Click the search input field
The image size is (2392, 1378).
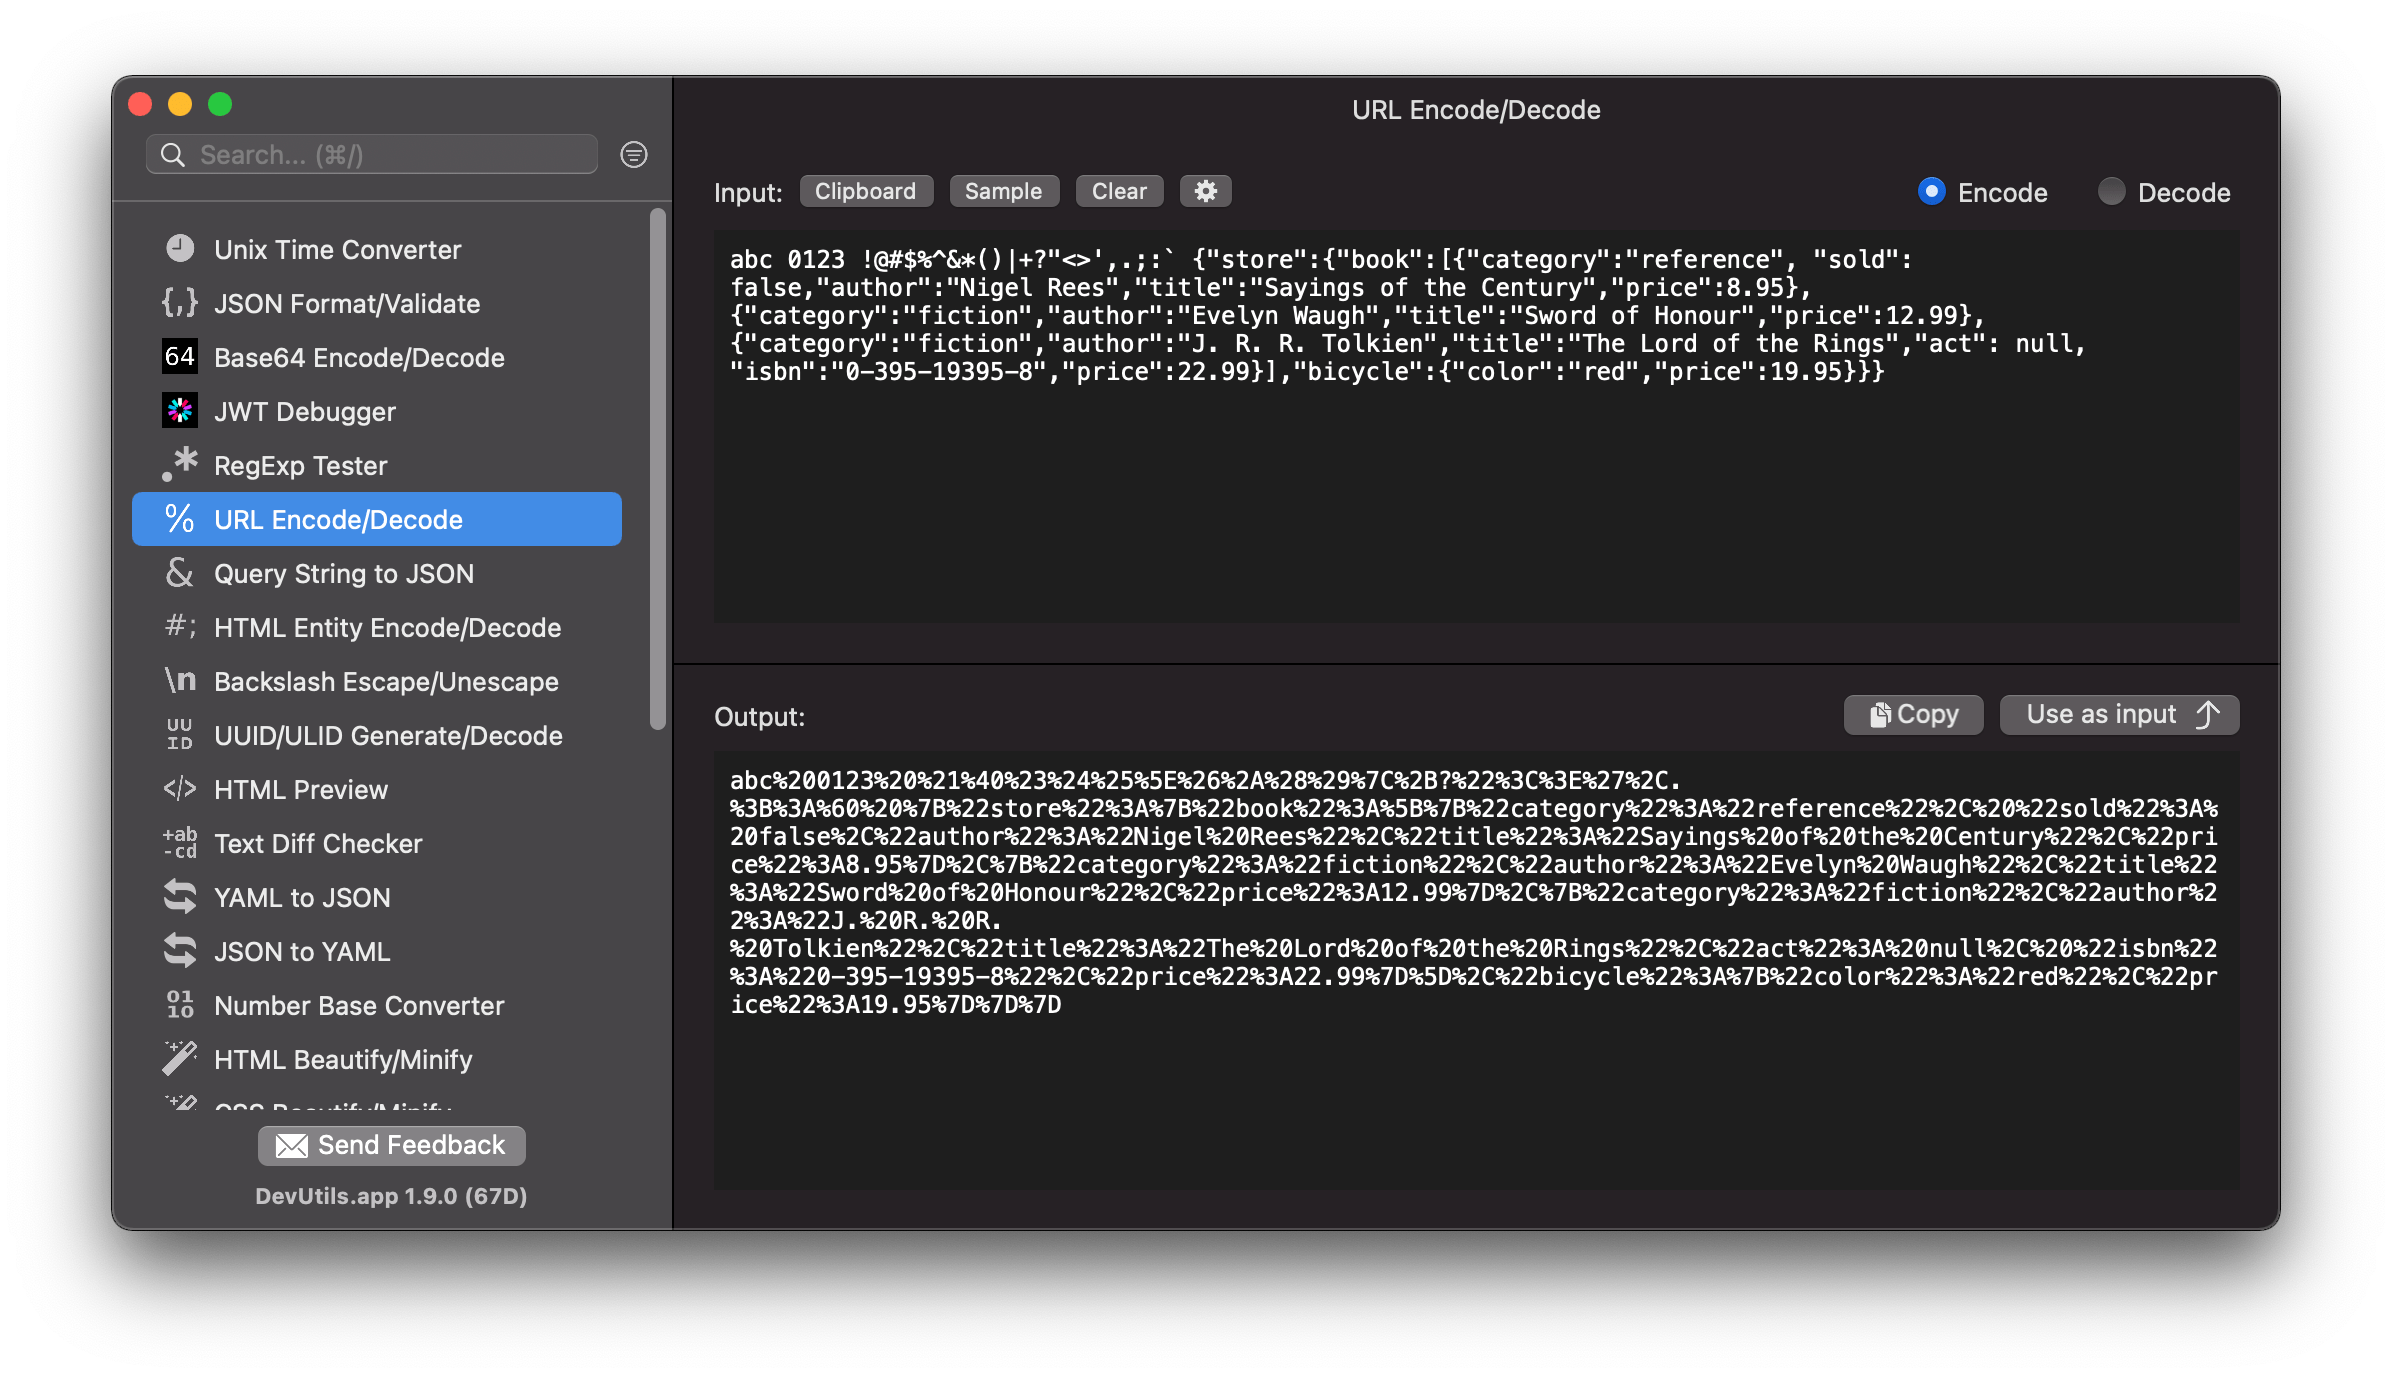pos(376,154)
